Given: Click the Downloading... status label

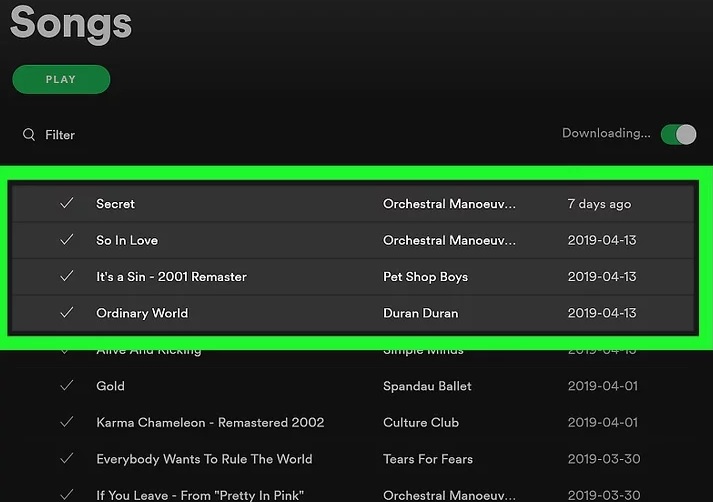Looking at the screenshot, I should 606,133.
